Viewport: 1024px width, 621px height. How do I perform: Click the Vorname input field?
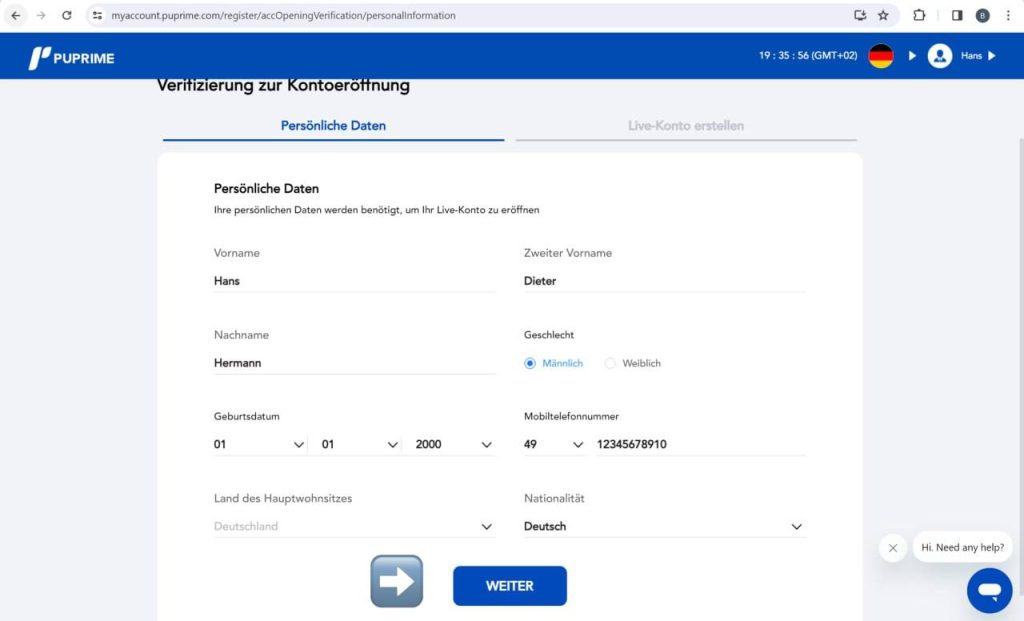tap(354, 281)
